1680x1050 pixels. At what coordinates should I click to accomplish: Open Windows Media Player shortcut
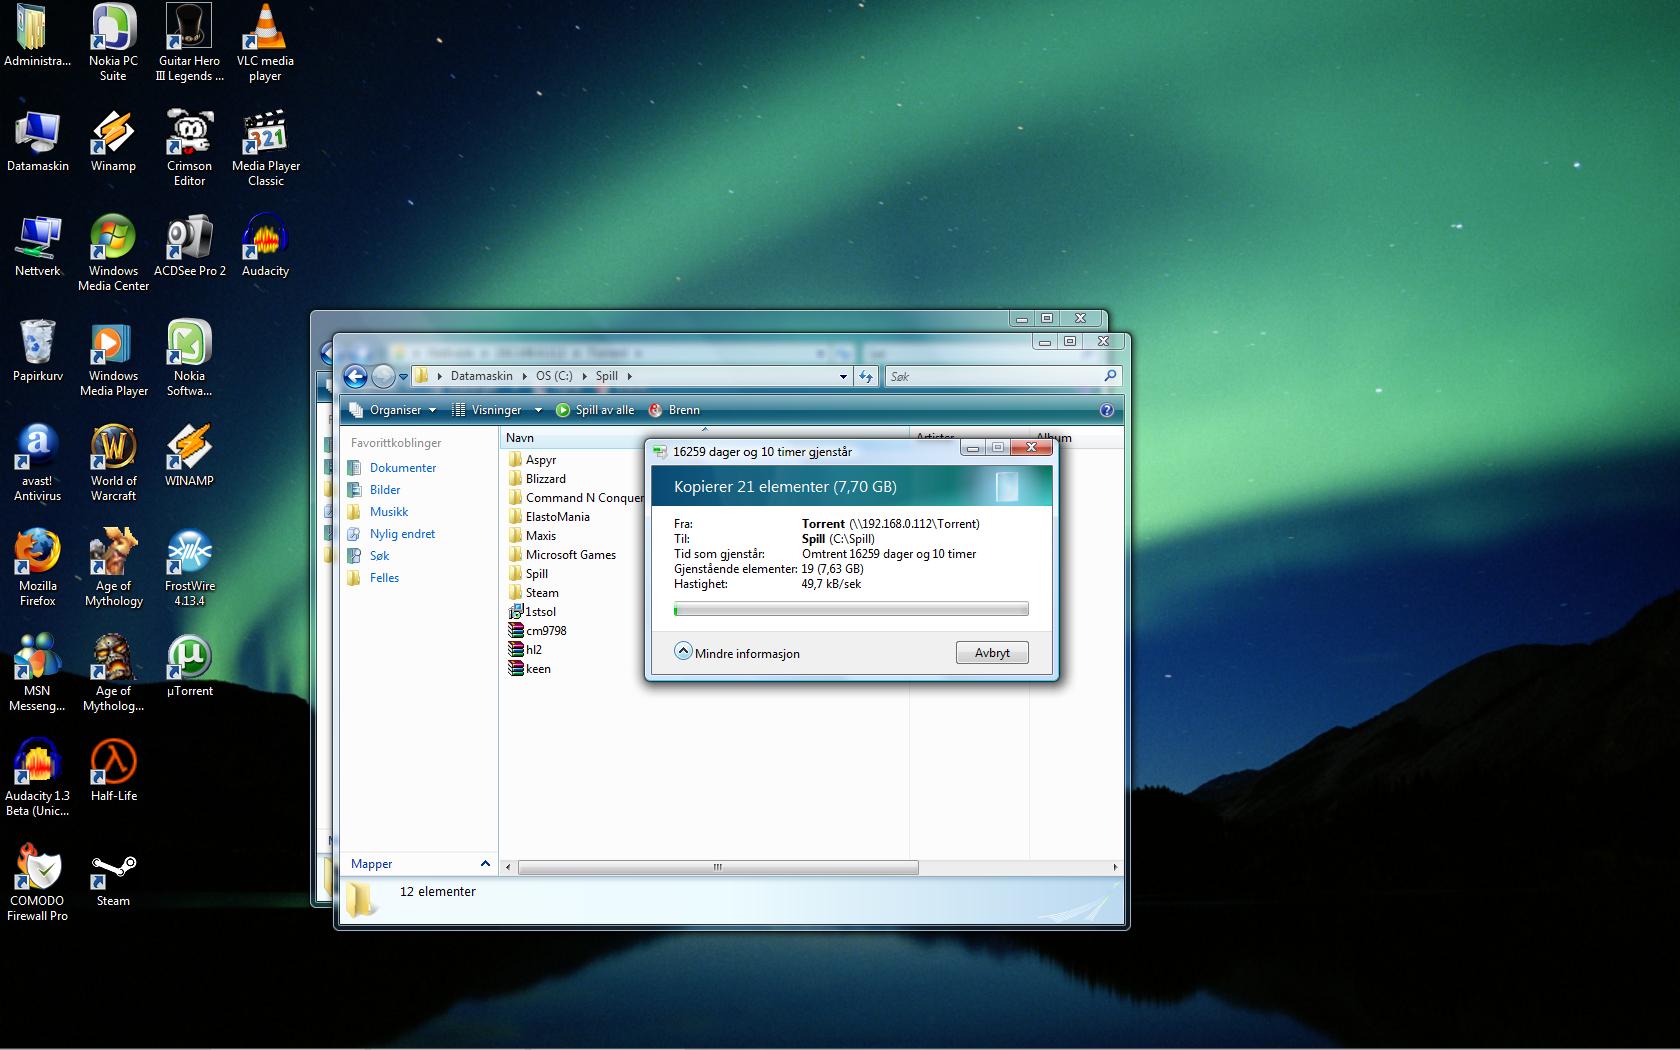(113, 358)
